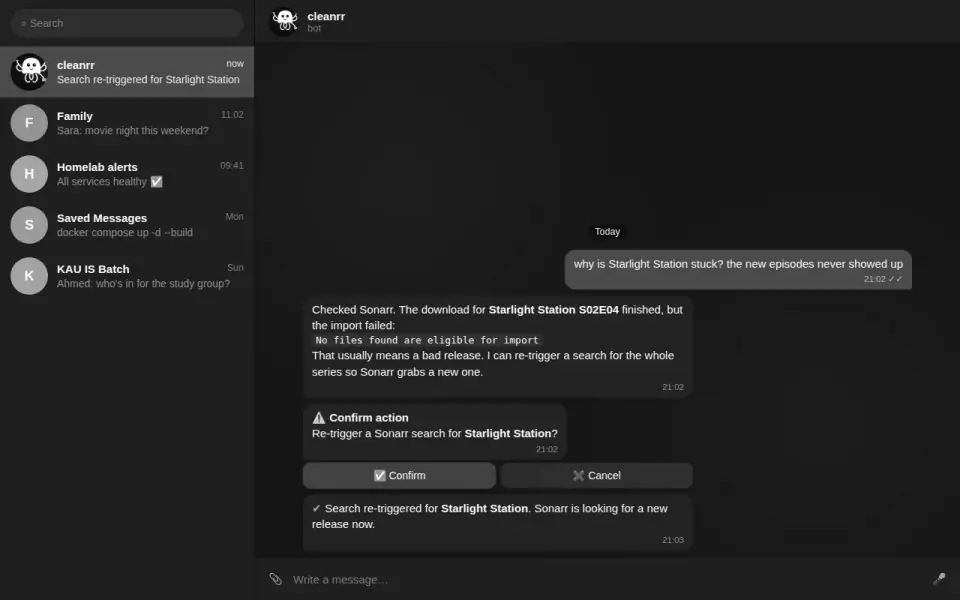The width and height of the screenshot is (960, 600).
Task: Click the microphone voice message icon
Action: (x=939, y=579)
